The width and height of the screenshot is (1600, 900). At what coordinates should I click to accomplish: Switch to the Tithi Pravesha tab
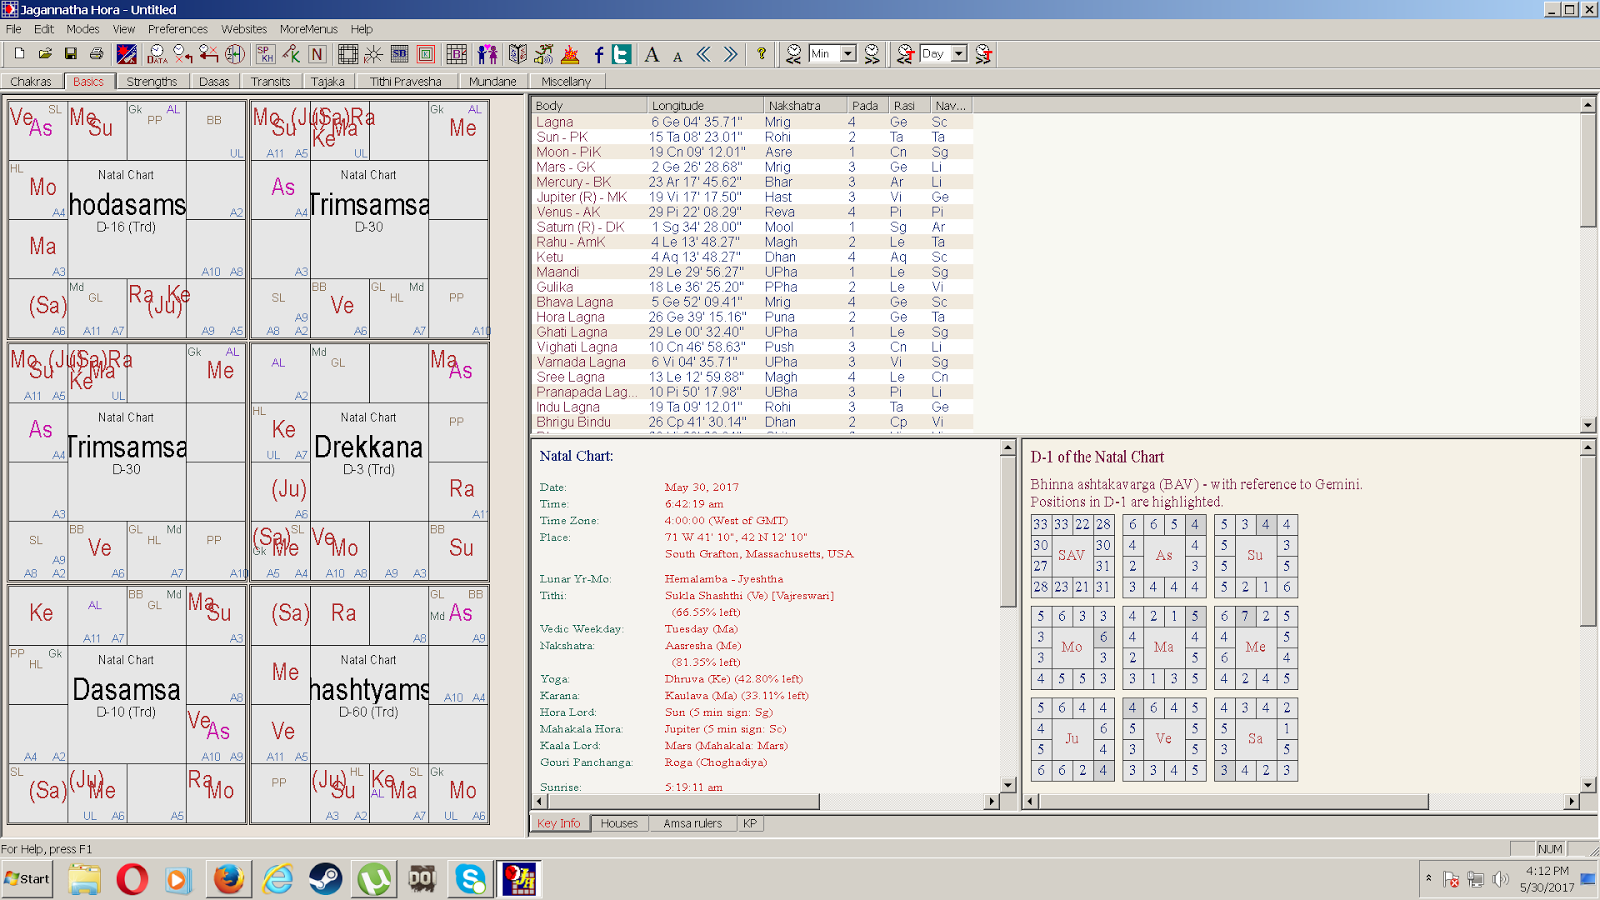coord(406,81)
